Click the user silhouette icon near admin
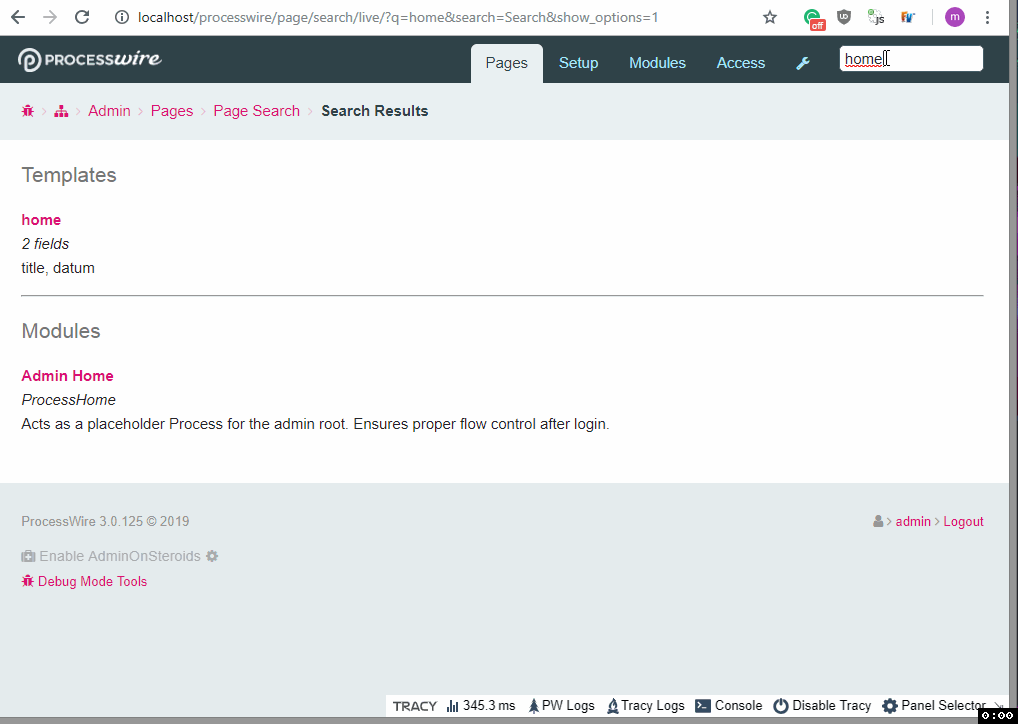Viewport: 1018px width, 724px height. (877, 521)
